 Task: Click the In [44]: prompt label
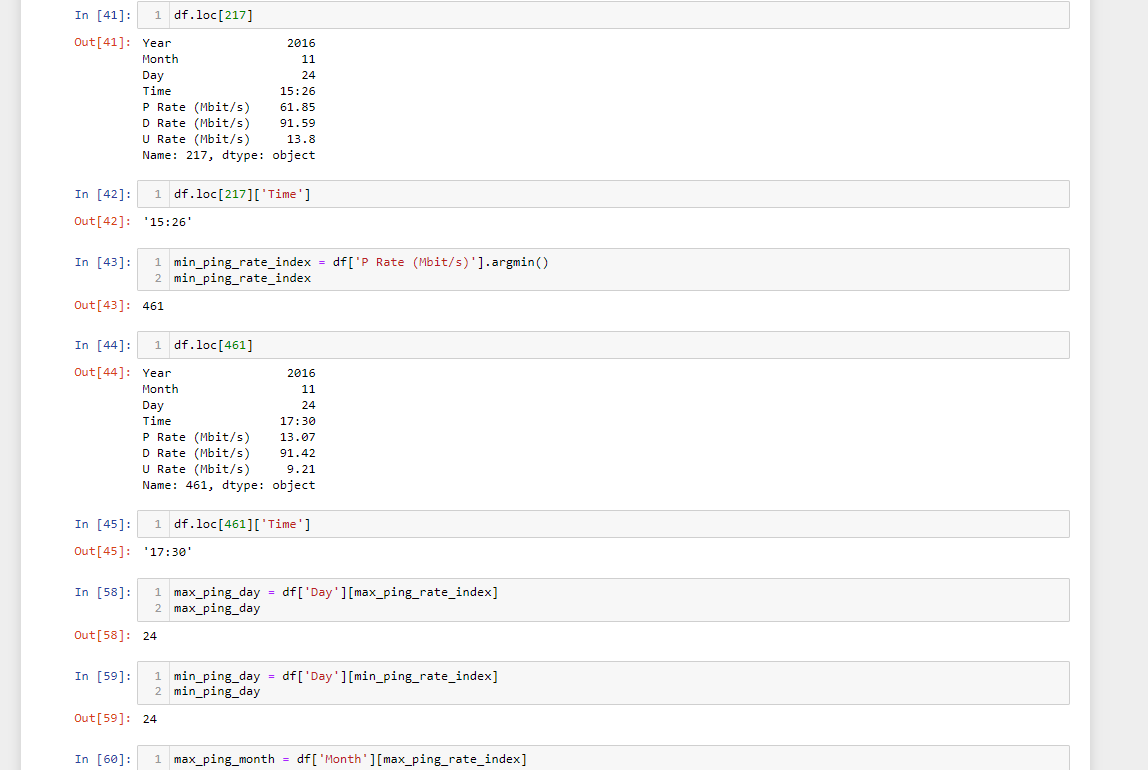click(102, 345)
